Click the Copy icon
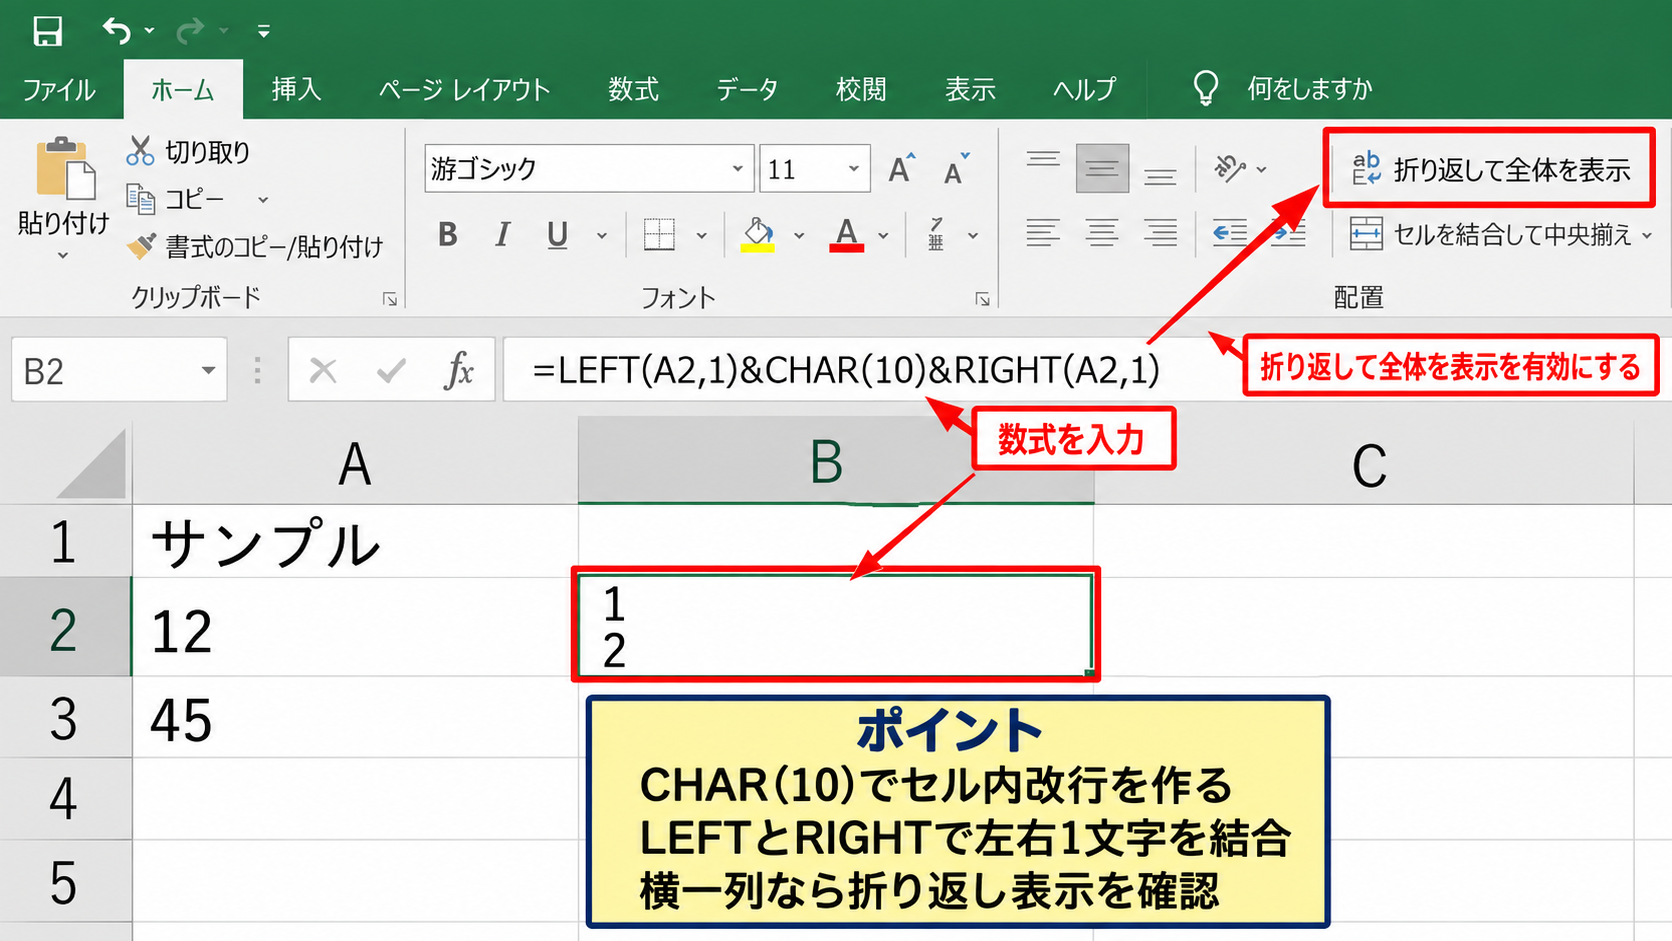This screenshot has height=941, width=1672. (140, 199)
